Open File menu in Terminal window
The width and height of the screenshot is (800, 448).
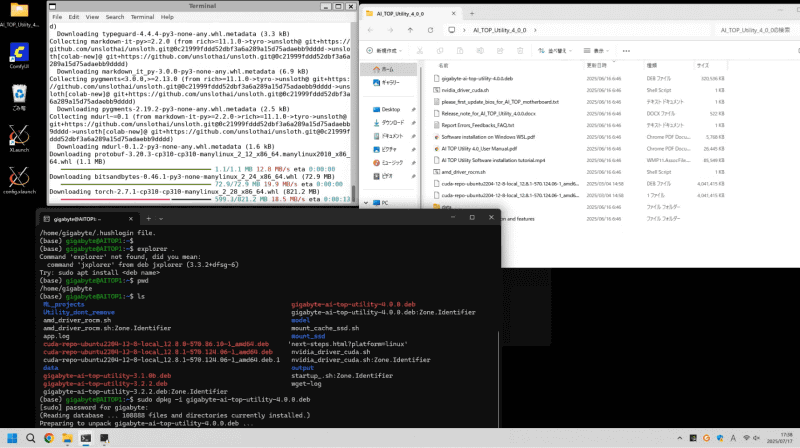[x=57, y=17]
